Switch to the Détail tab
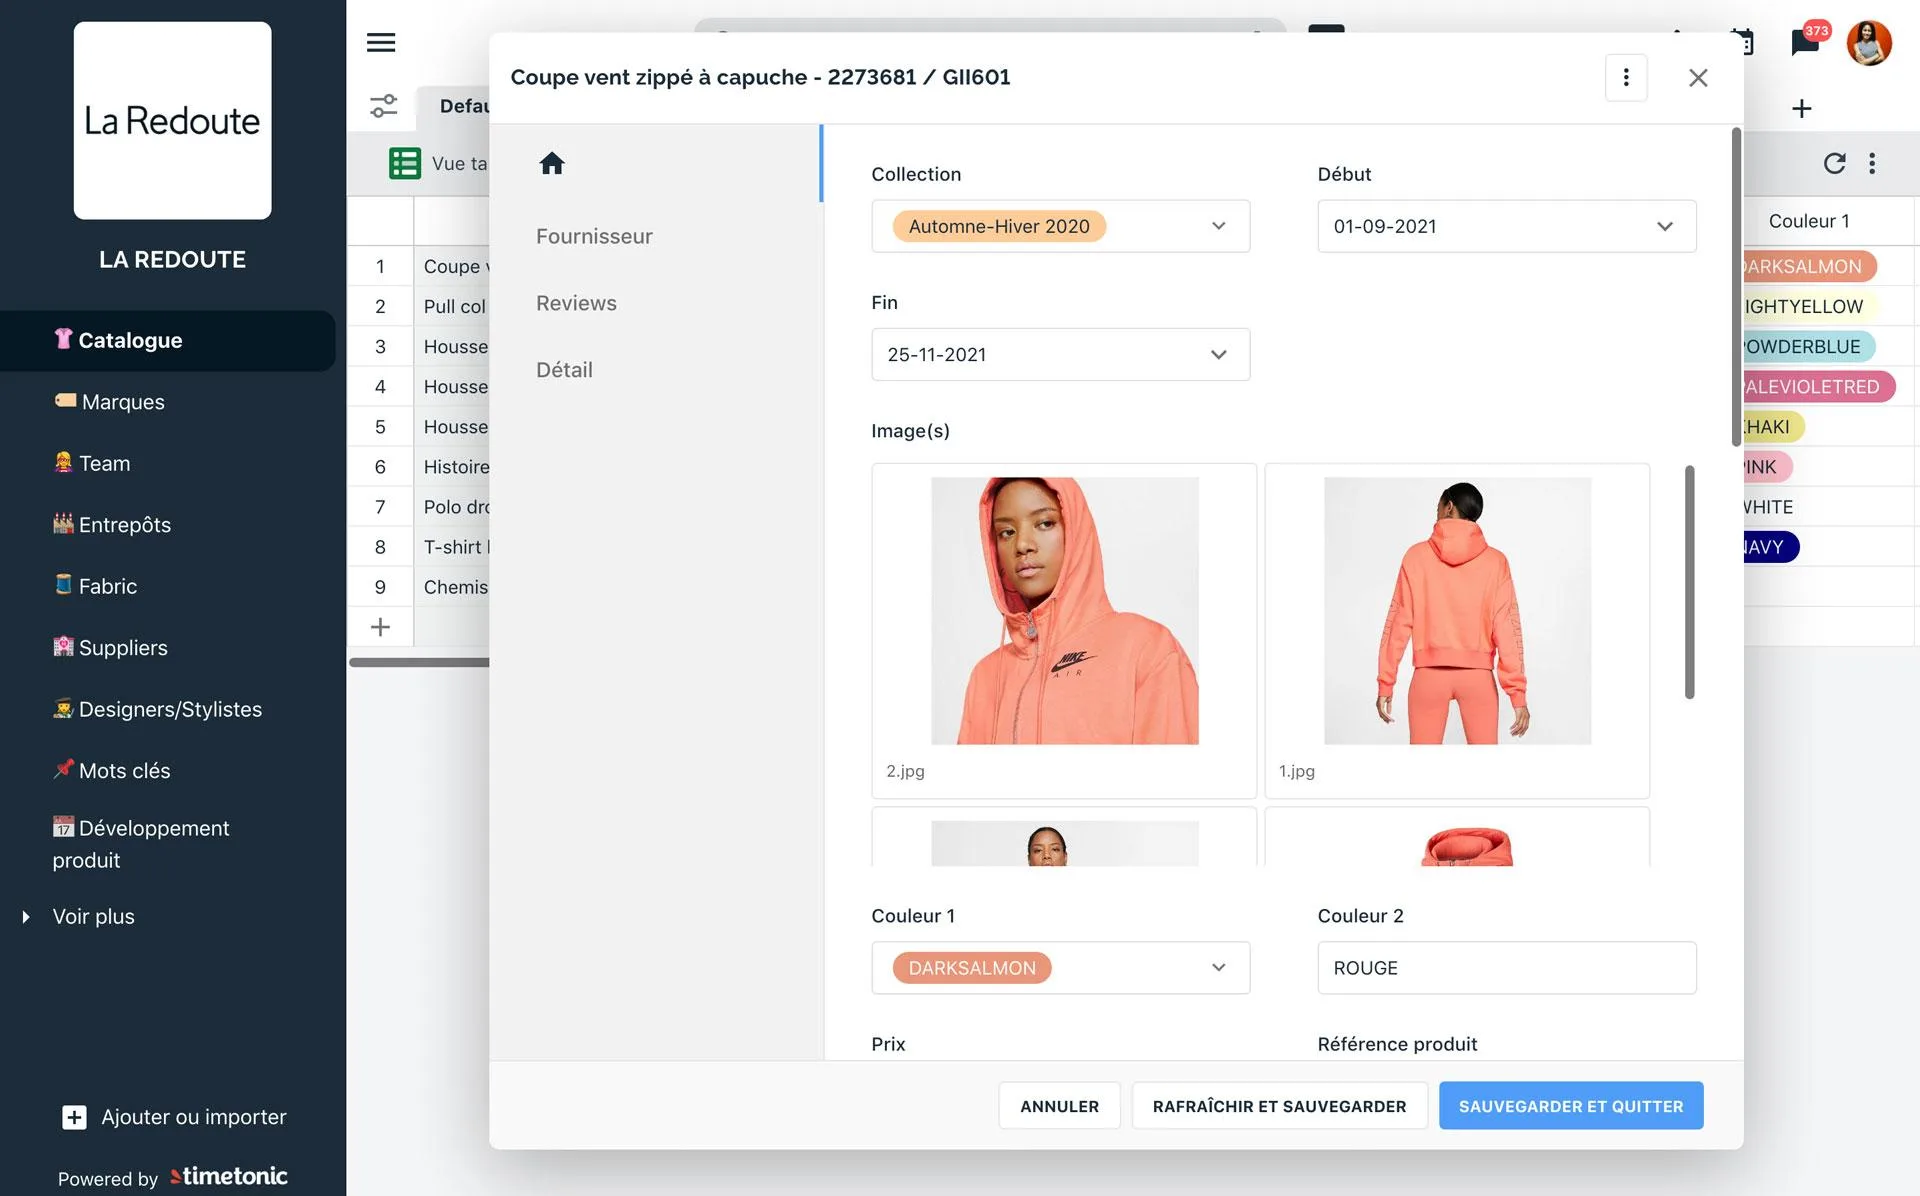Viewport: 1920px width, 1196px height. click(x=564, y=370)
